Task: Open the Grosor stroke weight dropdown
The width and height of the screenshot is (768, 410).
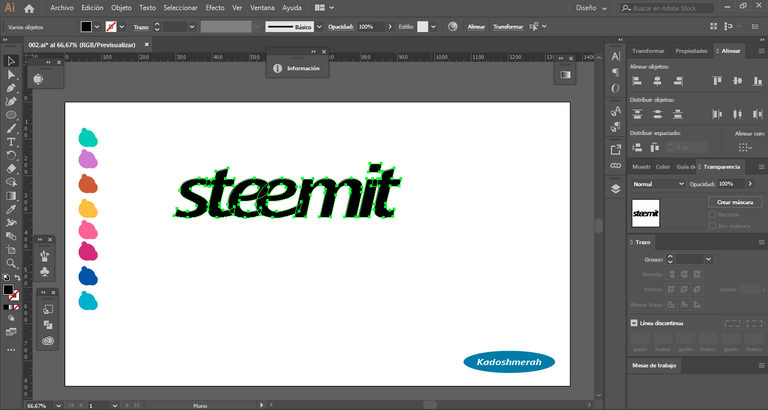Action: 708,259
